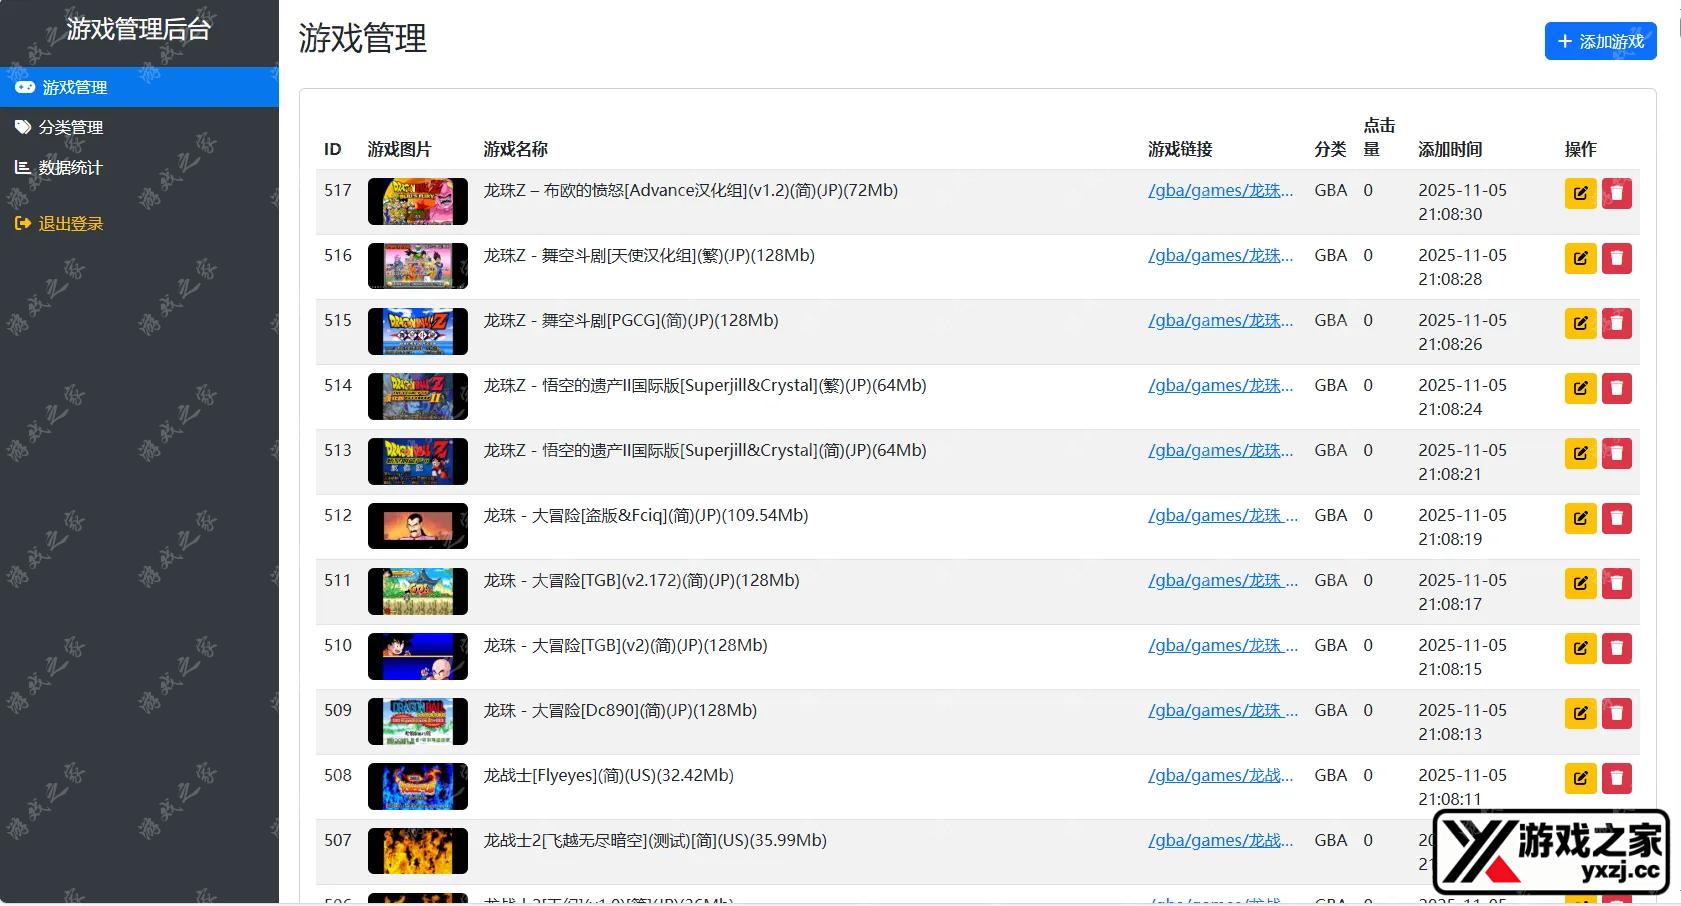Viewport: 1681px width, 906px height.
Task: Click the edit icon for game 517
Action: (x=1580, y=194)
